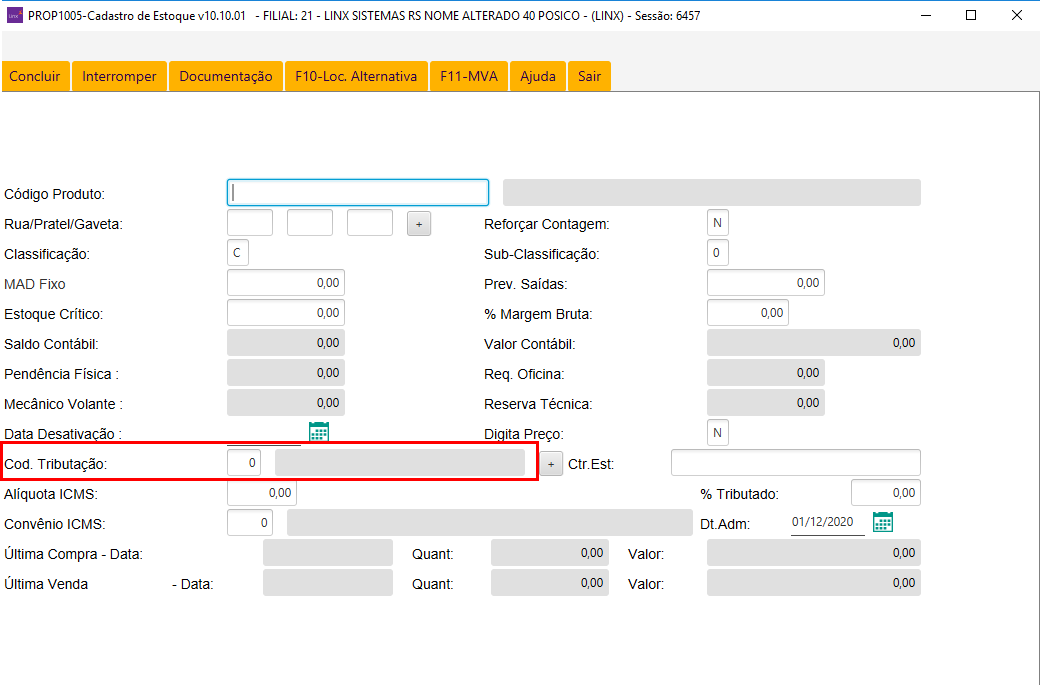This screenshot has width=1040, height=685.
Task: Click the Última Compra Data field
Action: [x=328, y=553]
